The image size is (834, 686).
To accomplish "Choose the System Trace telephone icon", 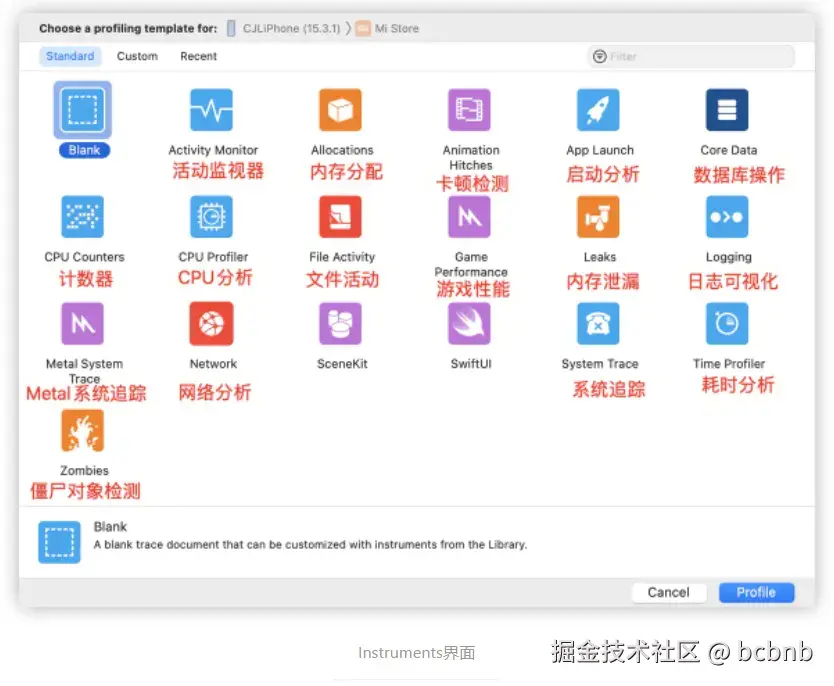I will (x=598, y=323).
